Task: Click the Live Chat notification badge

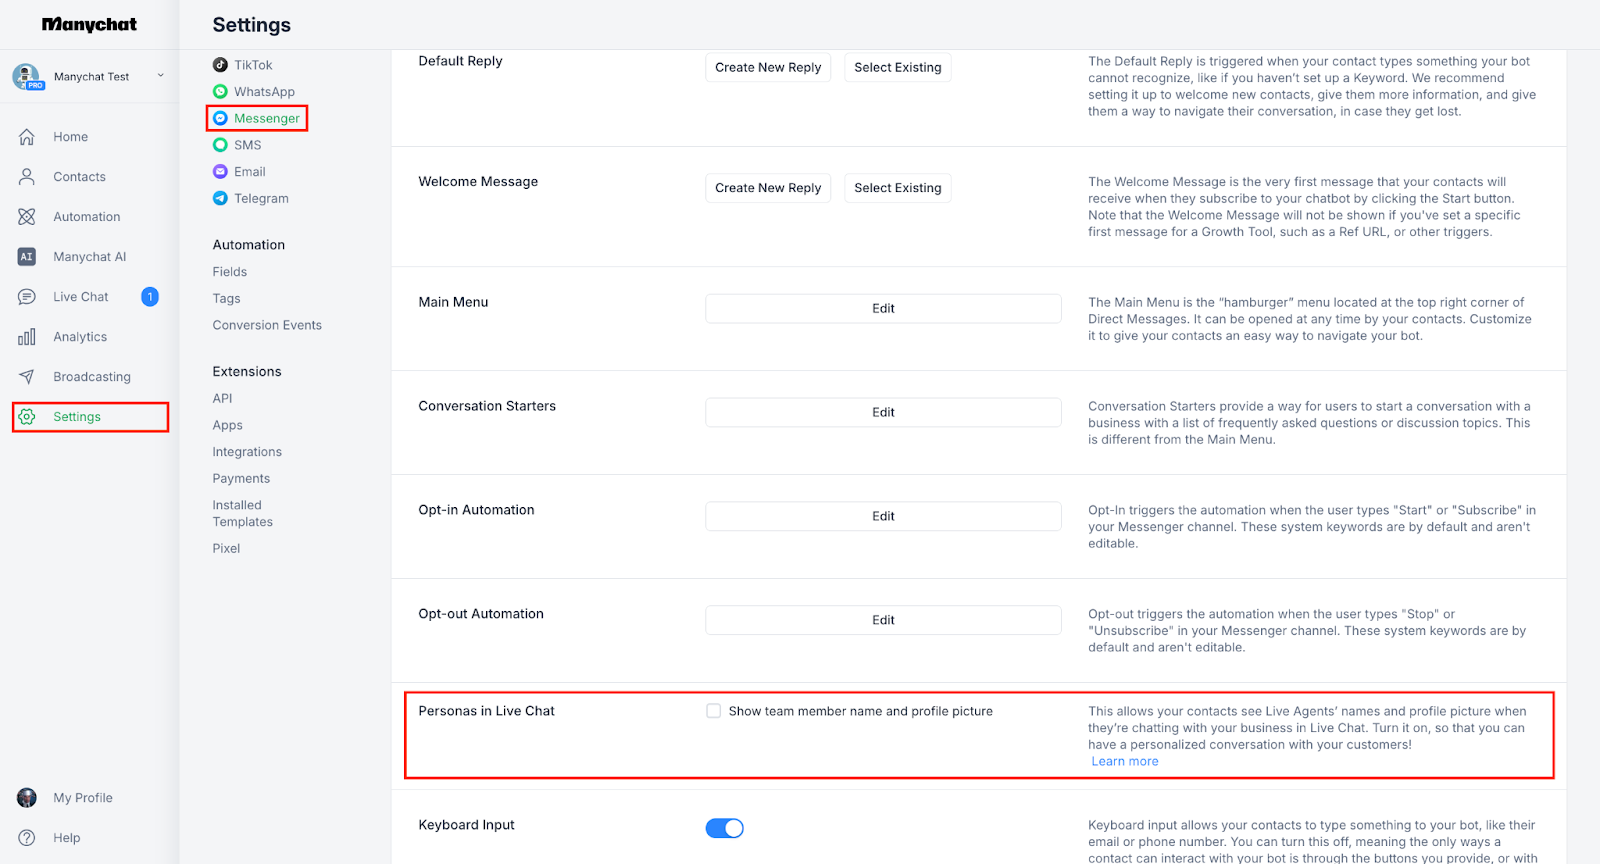Action: click(150, 297)
